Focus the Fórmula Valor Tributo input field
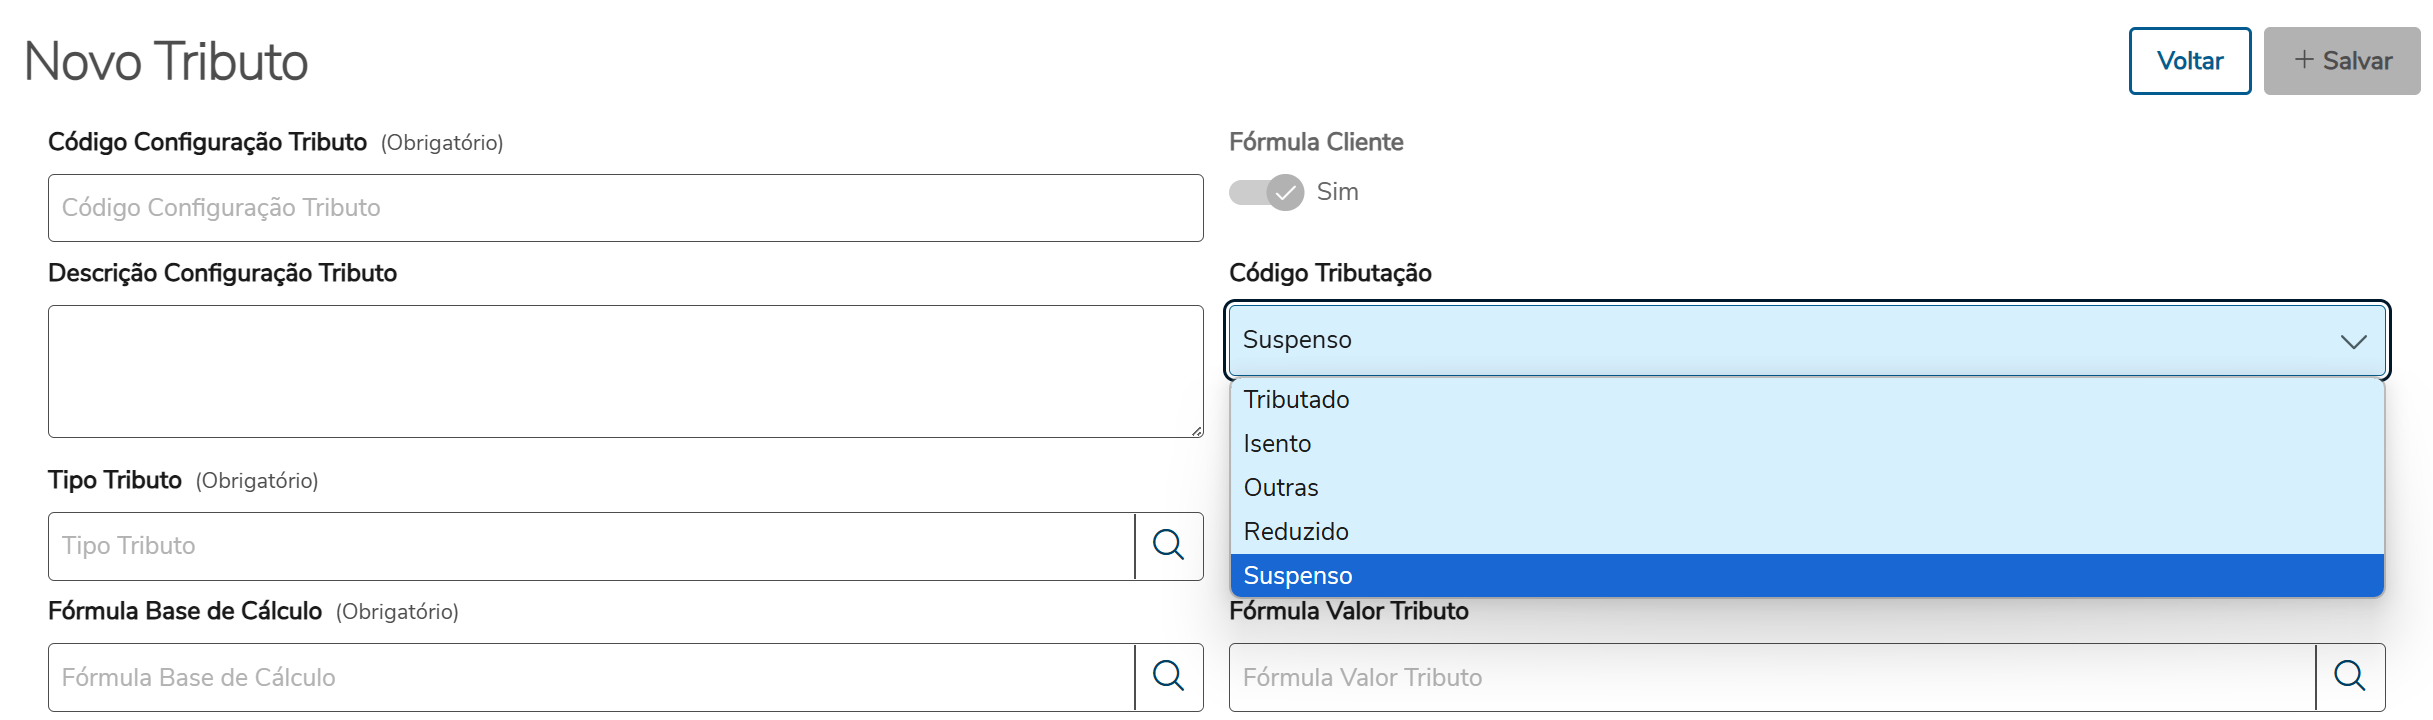 tap(1770, 677)
